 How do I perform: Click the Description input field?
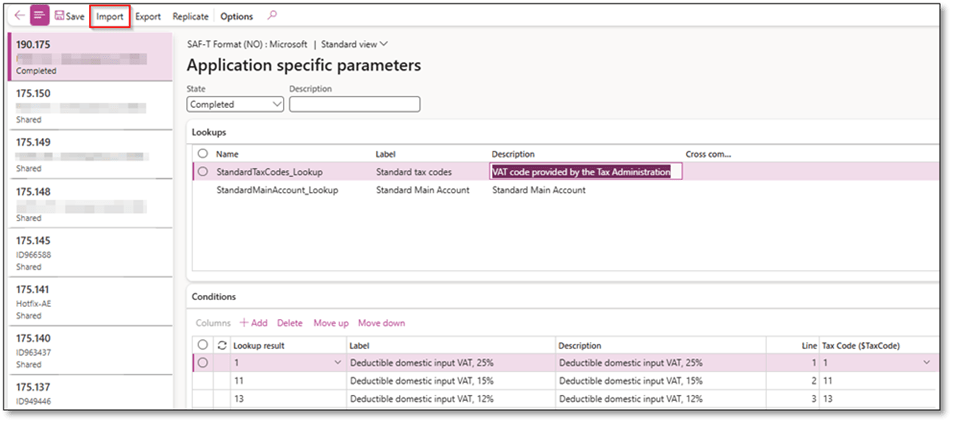coord(354,104)
